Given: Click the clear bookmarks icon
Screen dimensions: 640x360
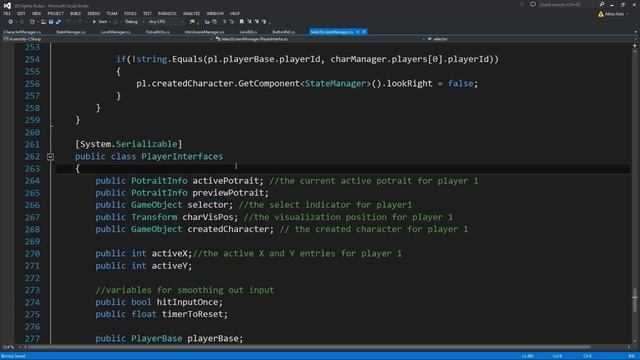Looking at the screenshot, I should pyautogui.click(x=264, y=22).
